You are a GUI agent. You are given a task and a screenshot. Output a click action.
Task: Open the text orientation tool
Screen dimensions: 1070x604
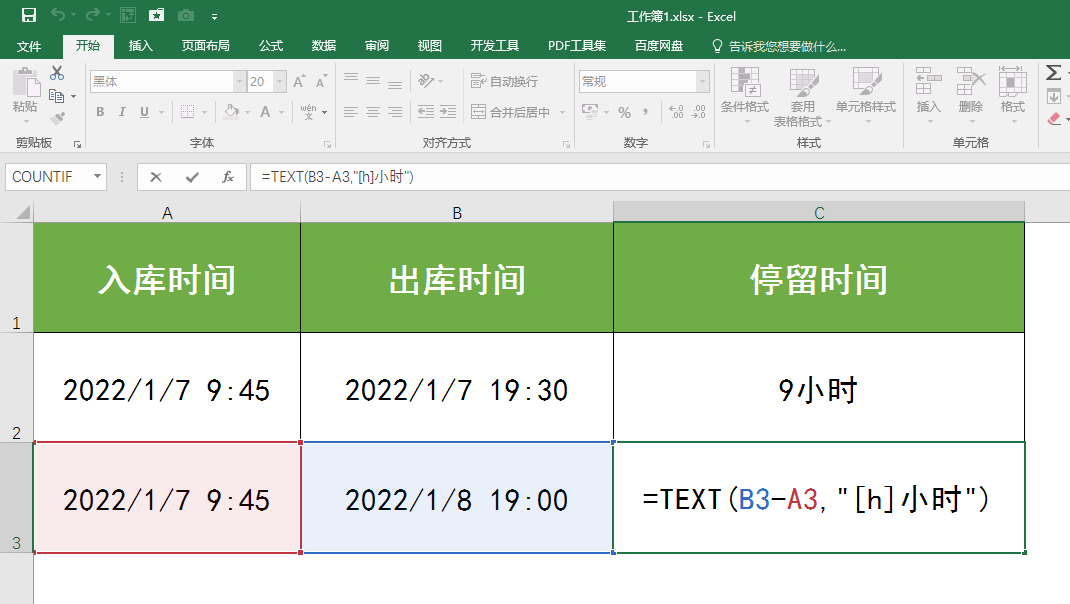[x=426, y=81]
